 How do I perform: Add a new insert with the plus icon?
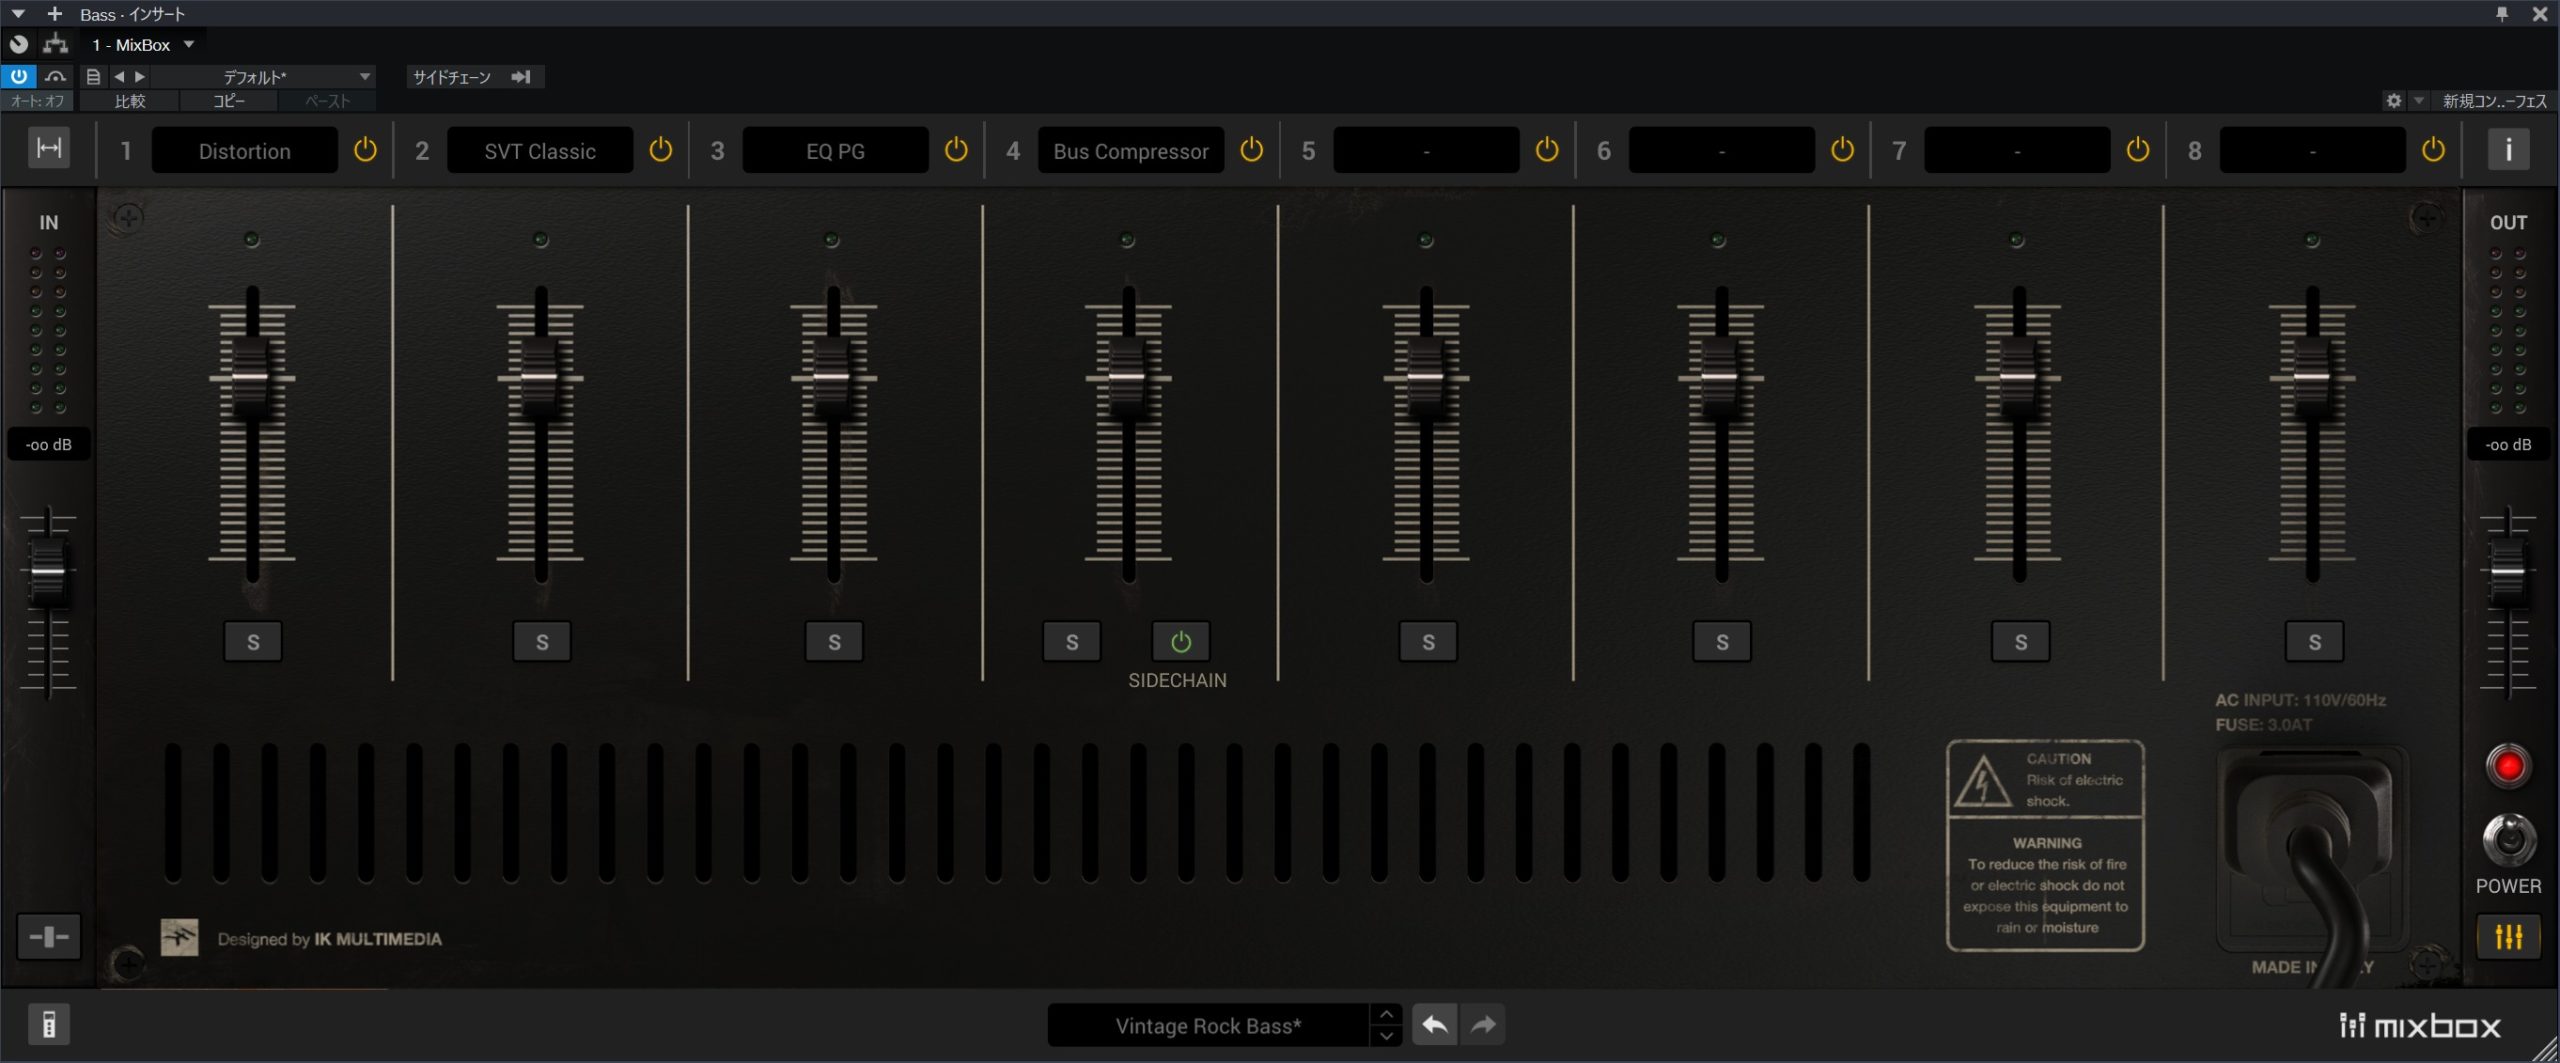click(x=55, y=14)
